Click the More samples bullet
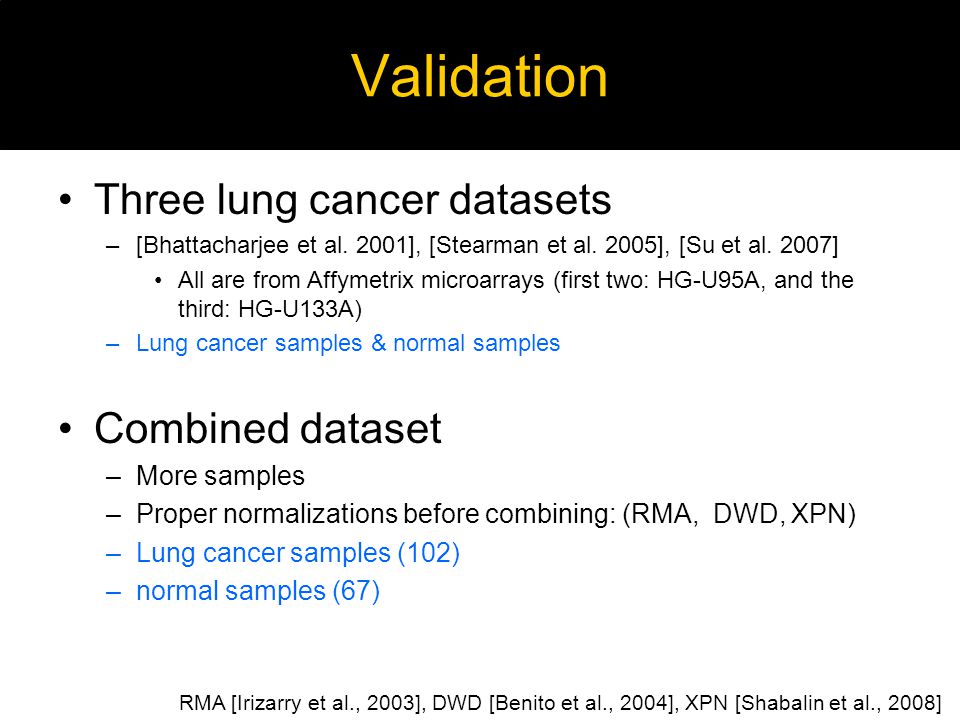The width and height of the screenshot is (960, 720). 220,476
